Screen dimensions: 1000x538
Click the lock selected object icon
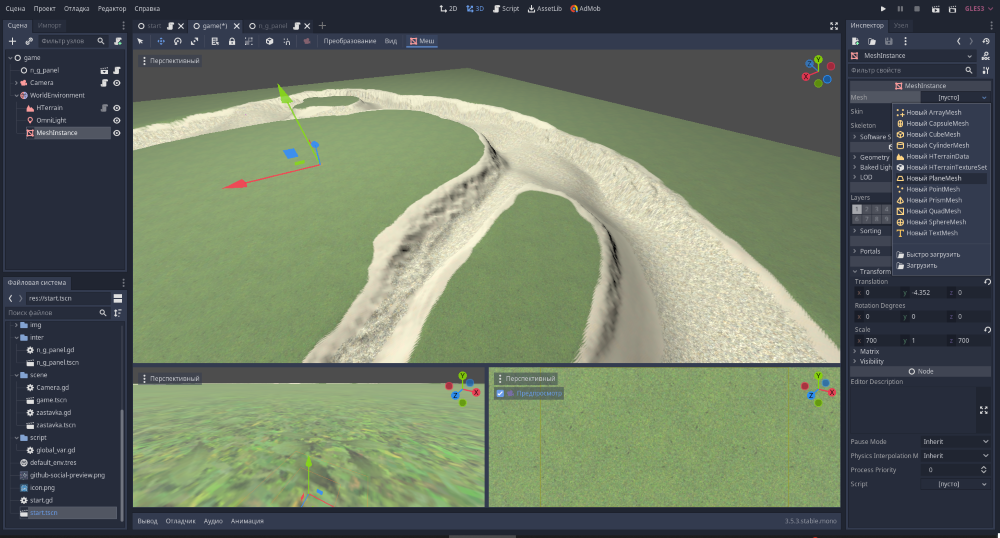point(232,41)
